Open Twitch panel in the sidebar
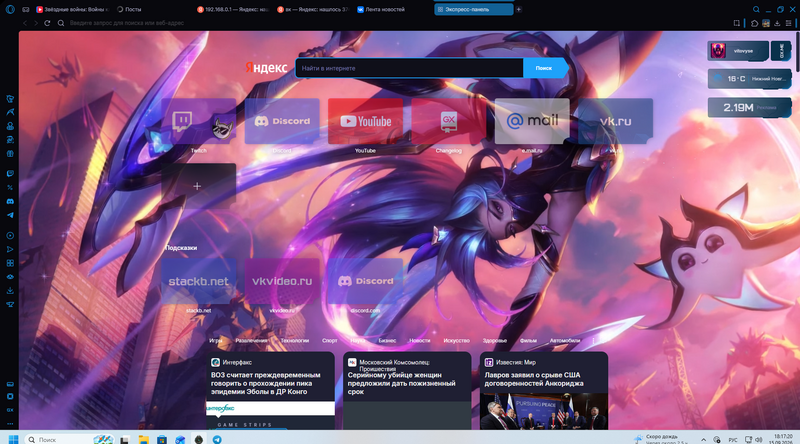The image size is (800, 444). pos(10,174)
